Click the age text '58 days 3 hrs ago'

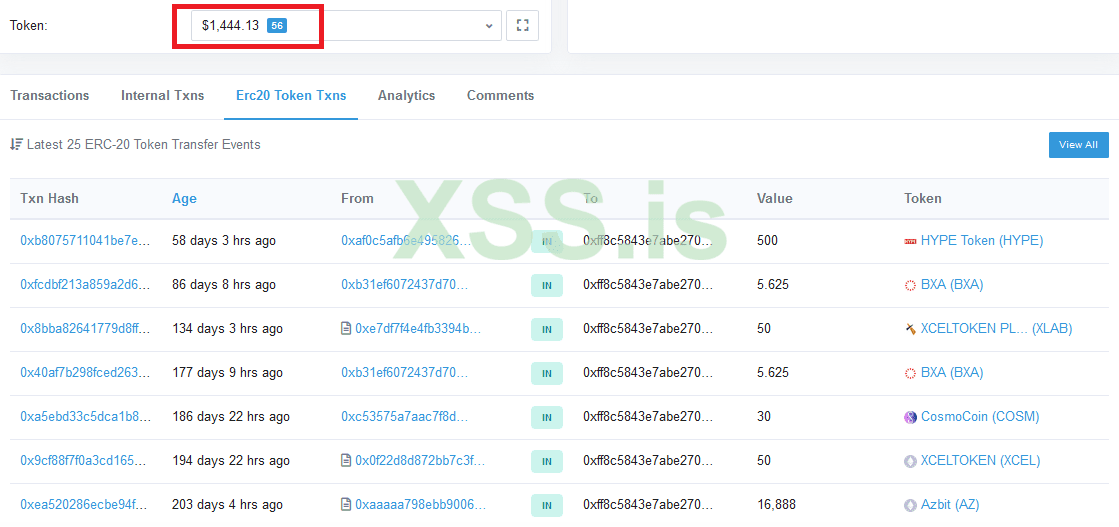click(x=224, y=241)
